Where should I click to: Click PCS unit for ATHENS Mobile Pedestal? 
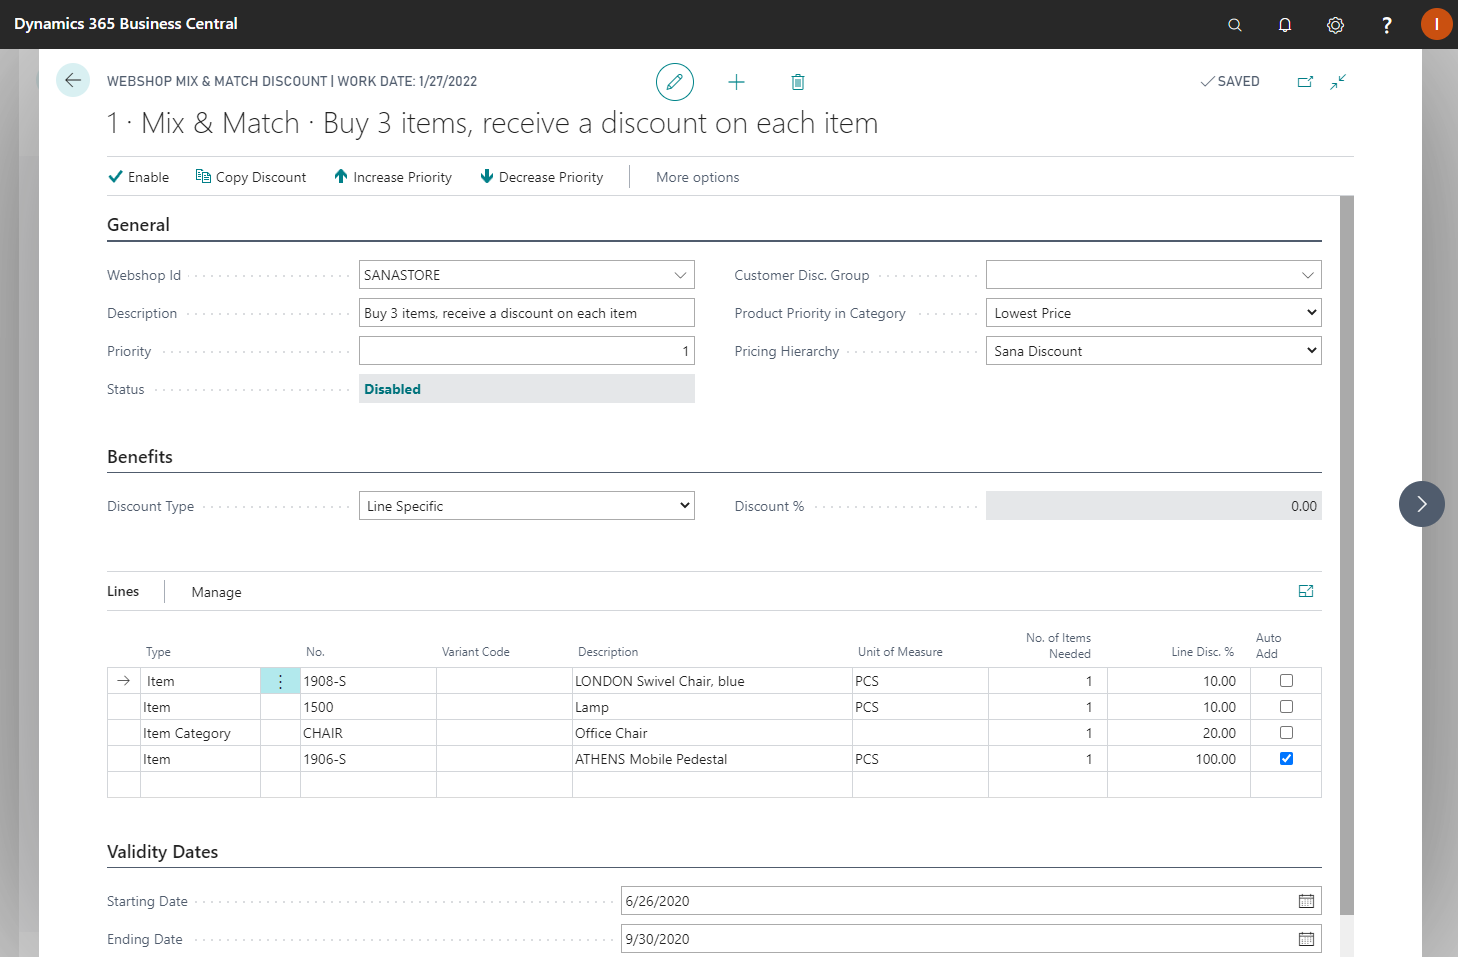pyautogui.click(x=920, y=759)
